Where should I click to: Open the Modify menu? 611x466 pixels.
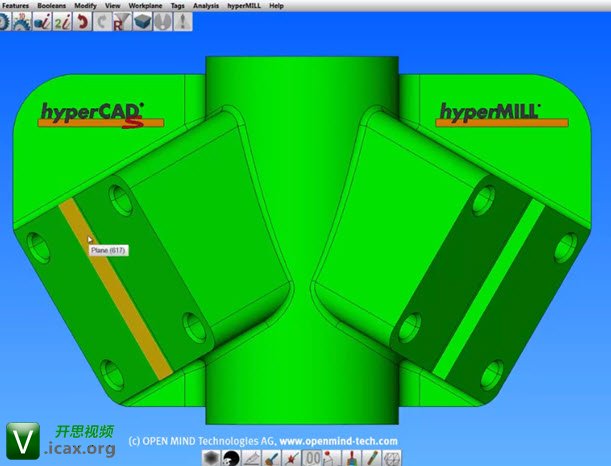85,6
